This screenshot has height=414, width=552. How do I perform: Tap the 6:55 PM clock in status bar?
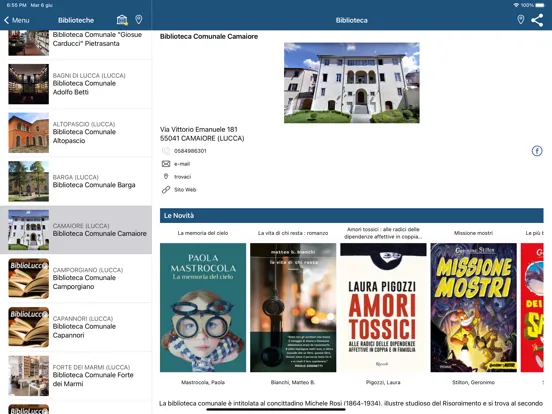click(17, 5)
